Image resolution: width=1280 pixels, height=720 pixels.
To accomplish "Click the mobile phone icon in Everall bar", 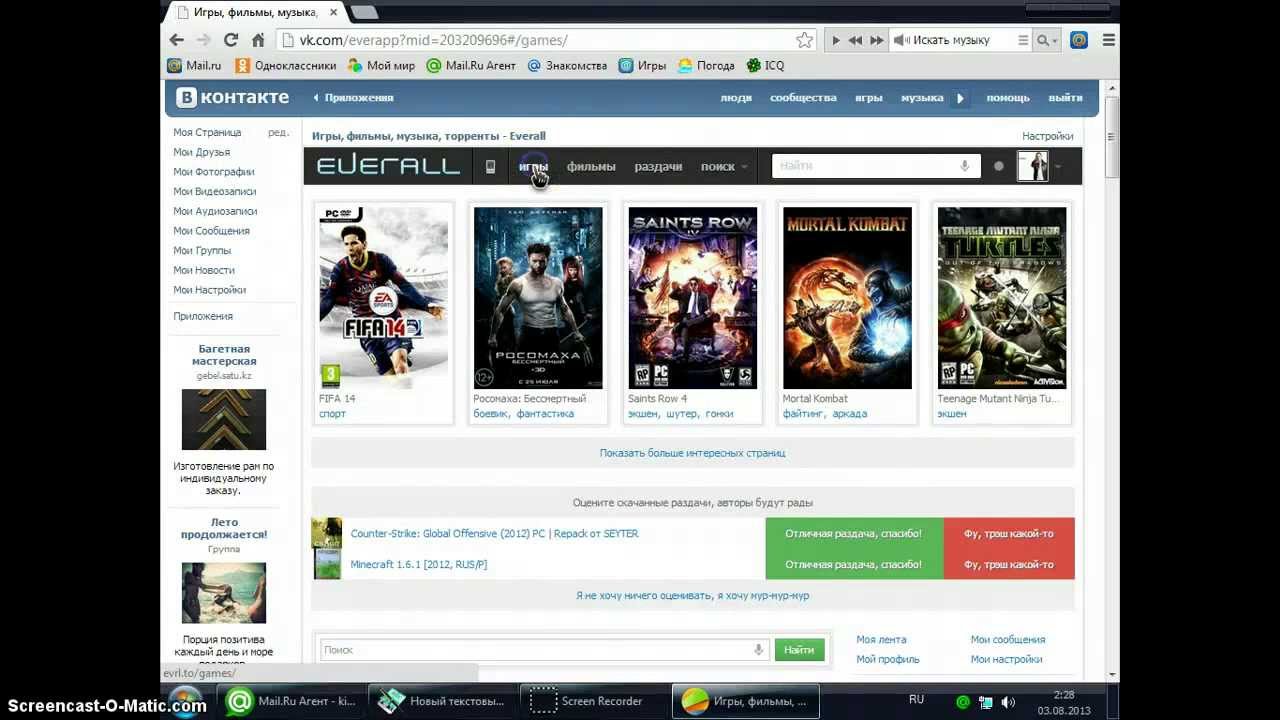I will [490, 167].
